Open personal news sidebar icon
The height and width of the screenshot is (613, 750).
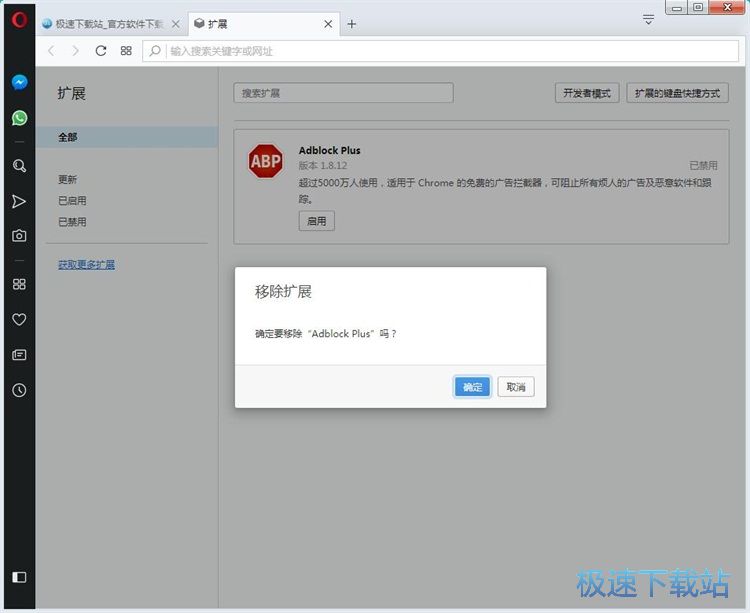click(x=19, y=355)
